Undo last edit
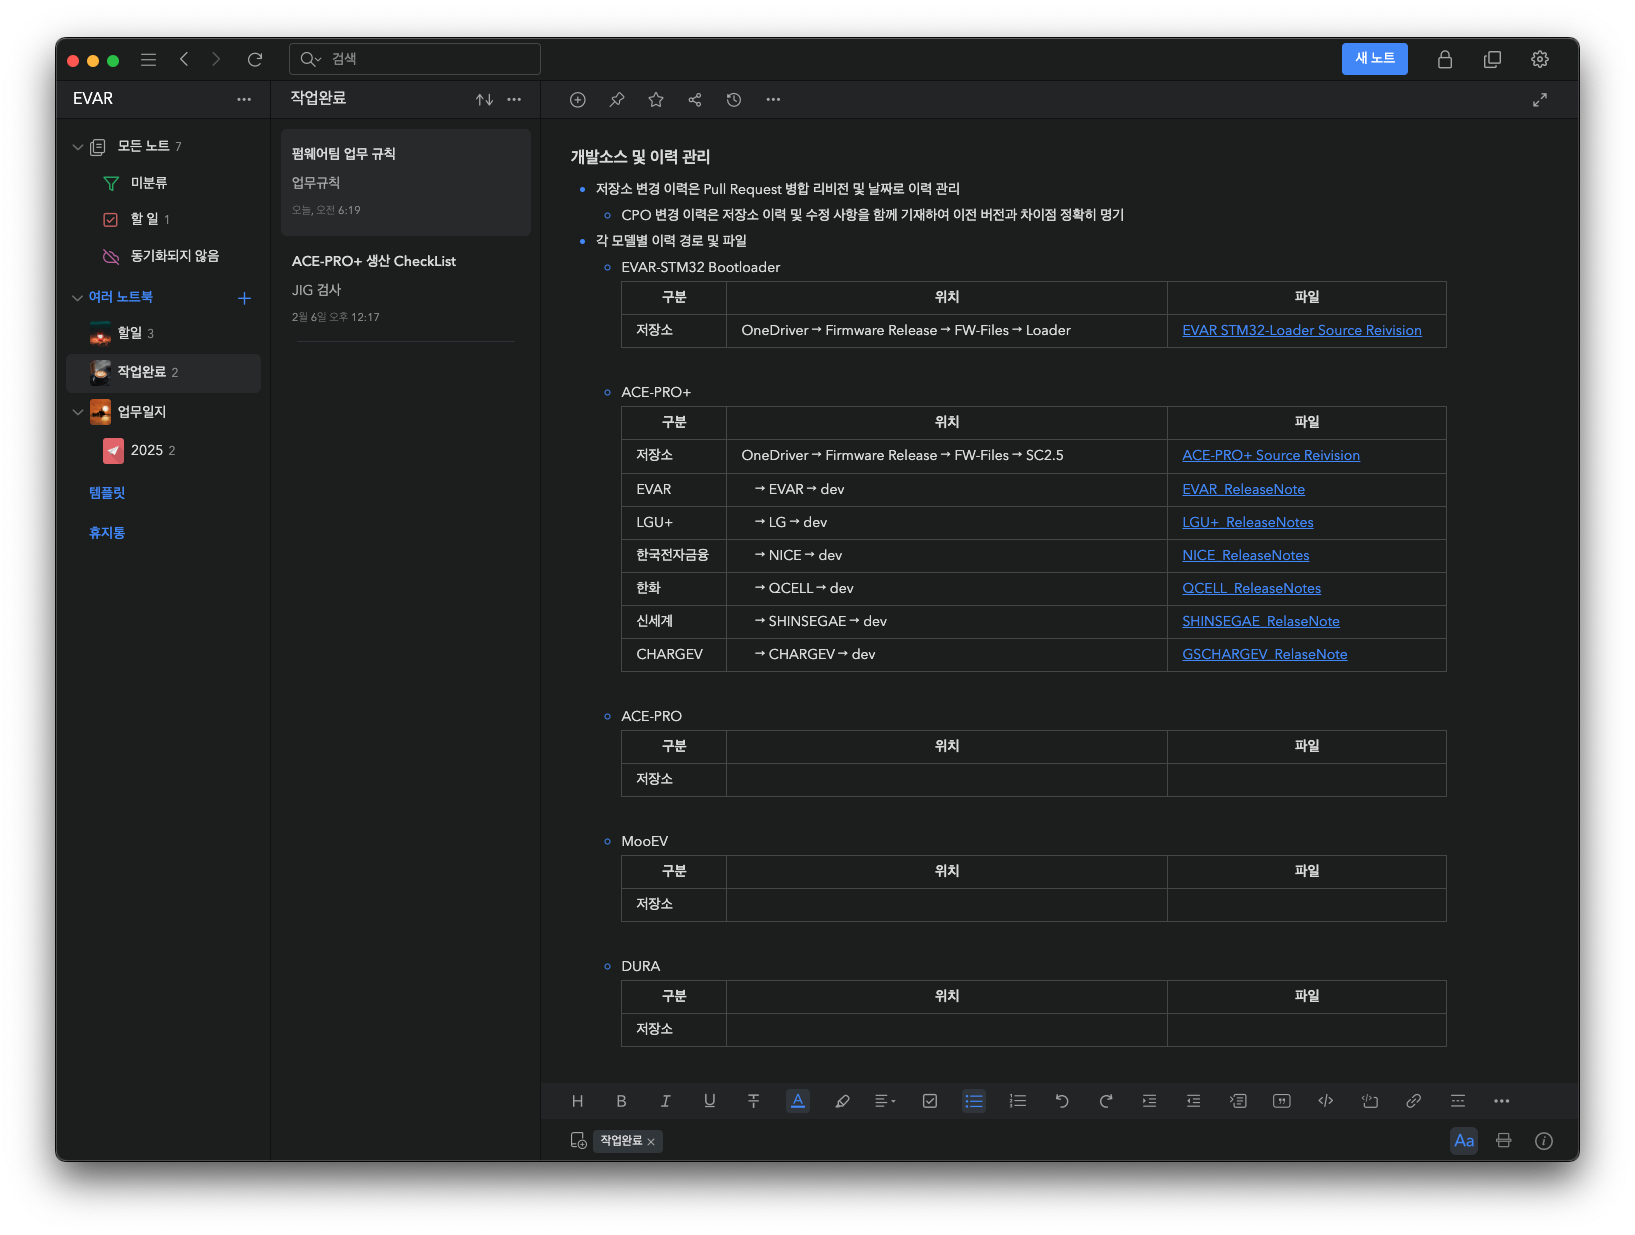This screenshot has width=1635, height=1235. coord(1062,1101)
